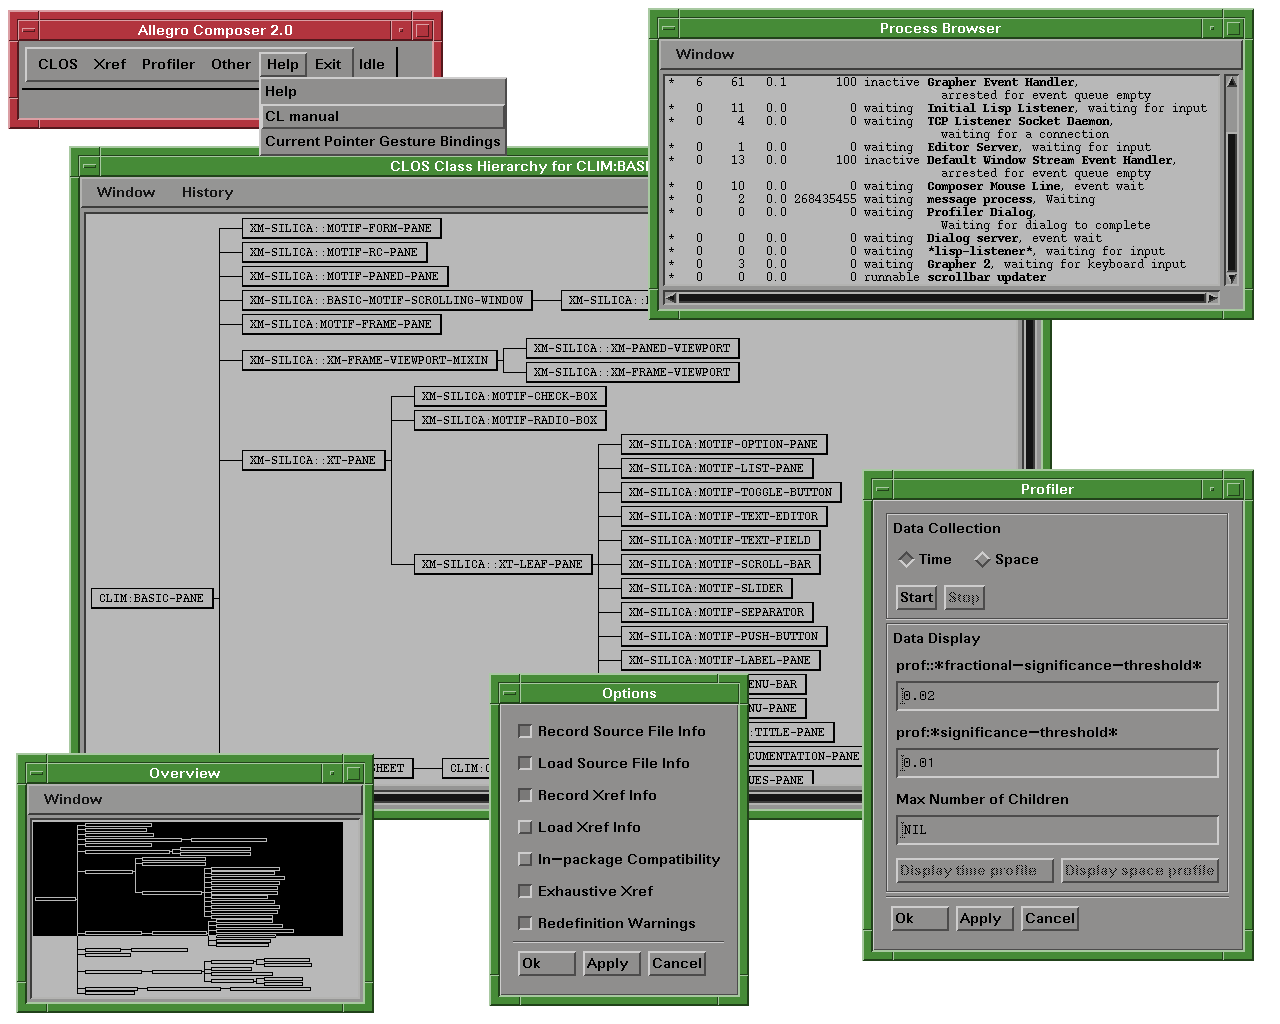Click Cancel in Profiler window
This screenshot has width=1280, height=1024.
1050,918
